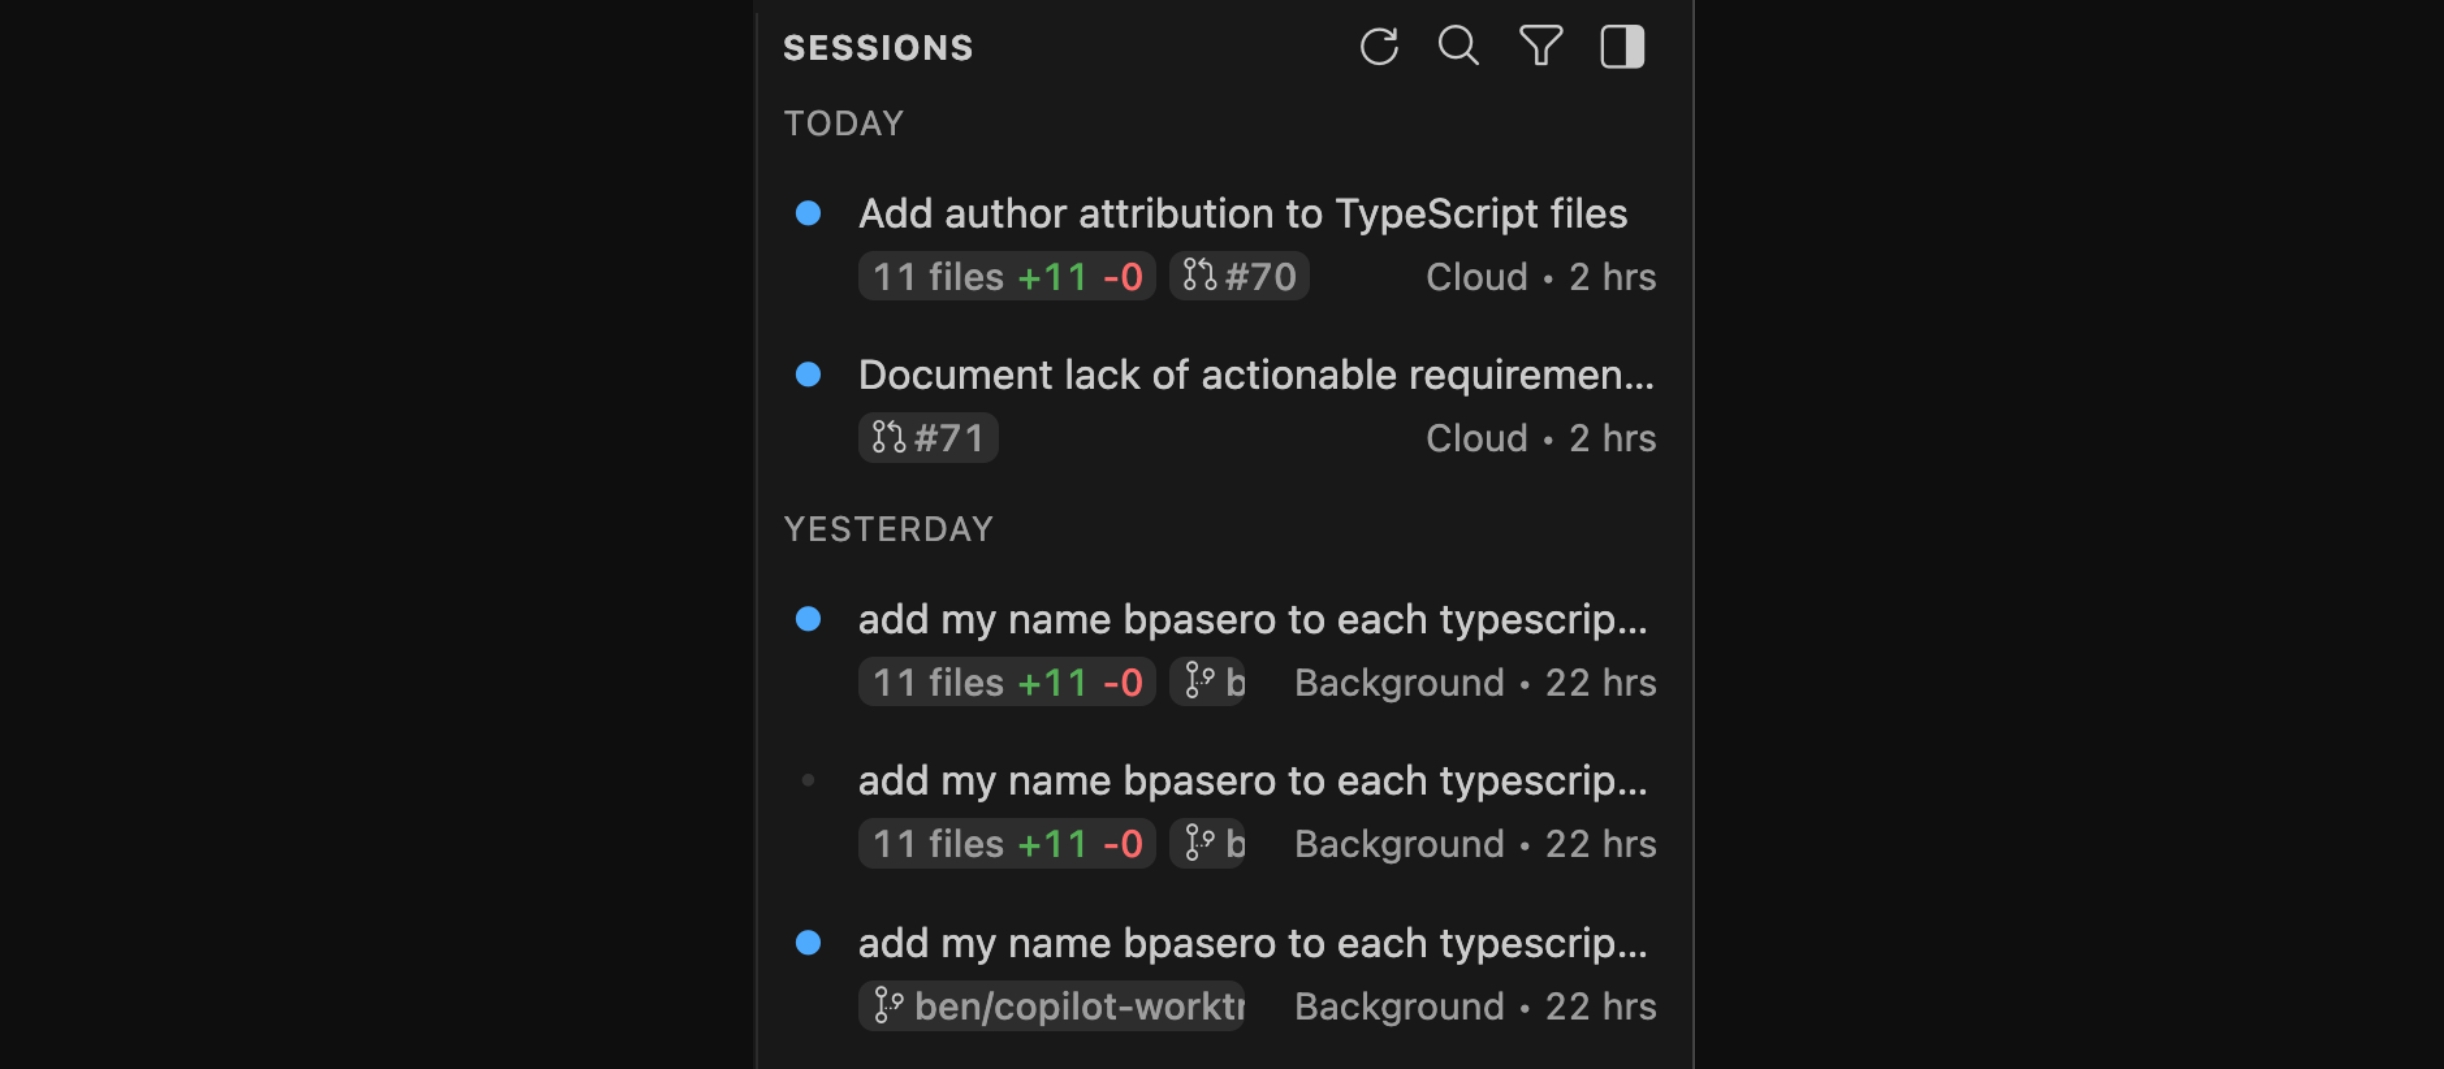Click the '11 files +11 -0' badge for PR #70
Screen dimensions: 2444x1069
[1006, 276]
